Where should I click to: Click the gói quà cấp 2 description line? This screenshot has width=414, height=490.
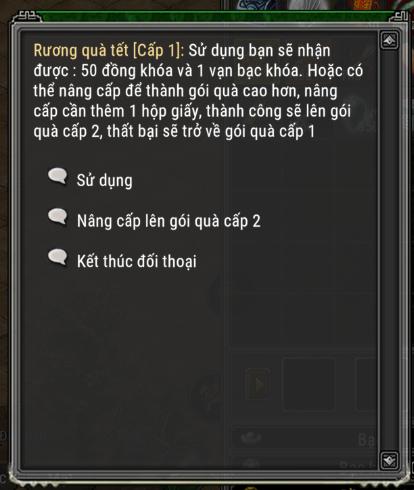[174, 131]
